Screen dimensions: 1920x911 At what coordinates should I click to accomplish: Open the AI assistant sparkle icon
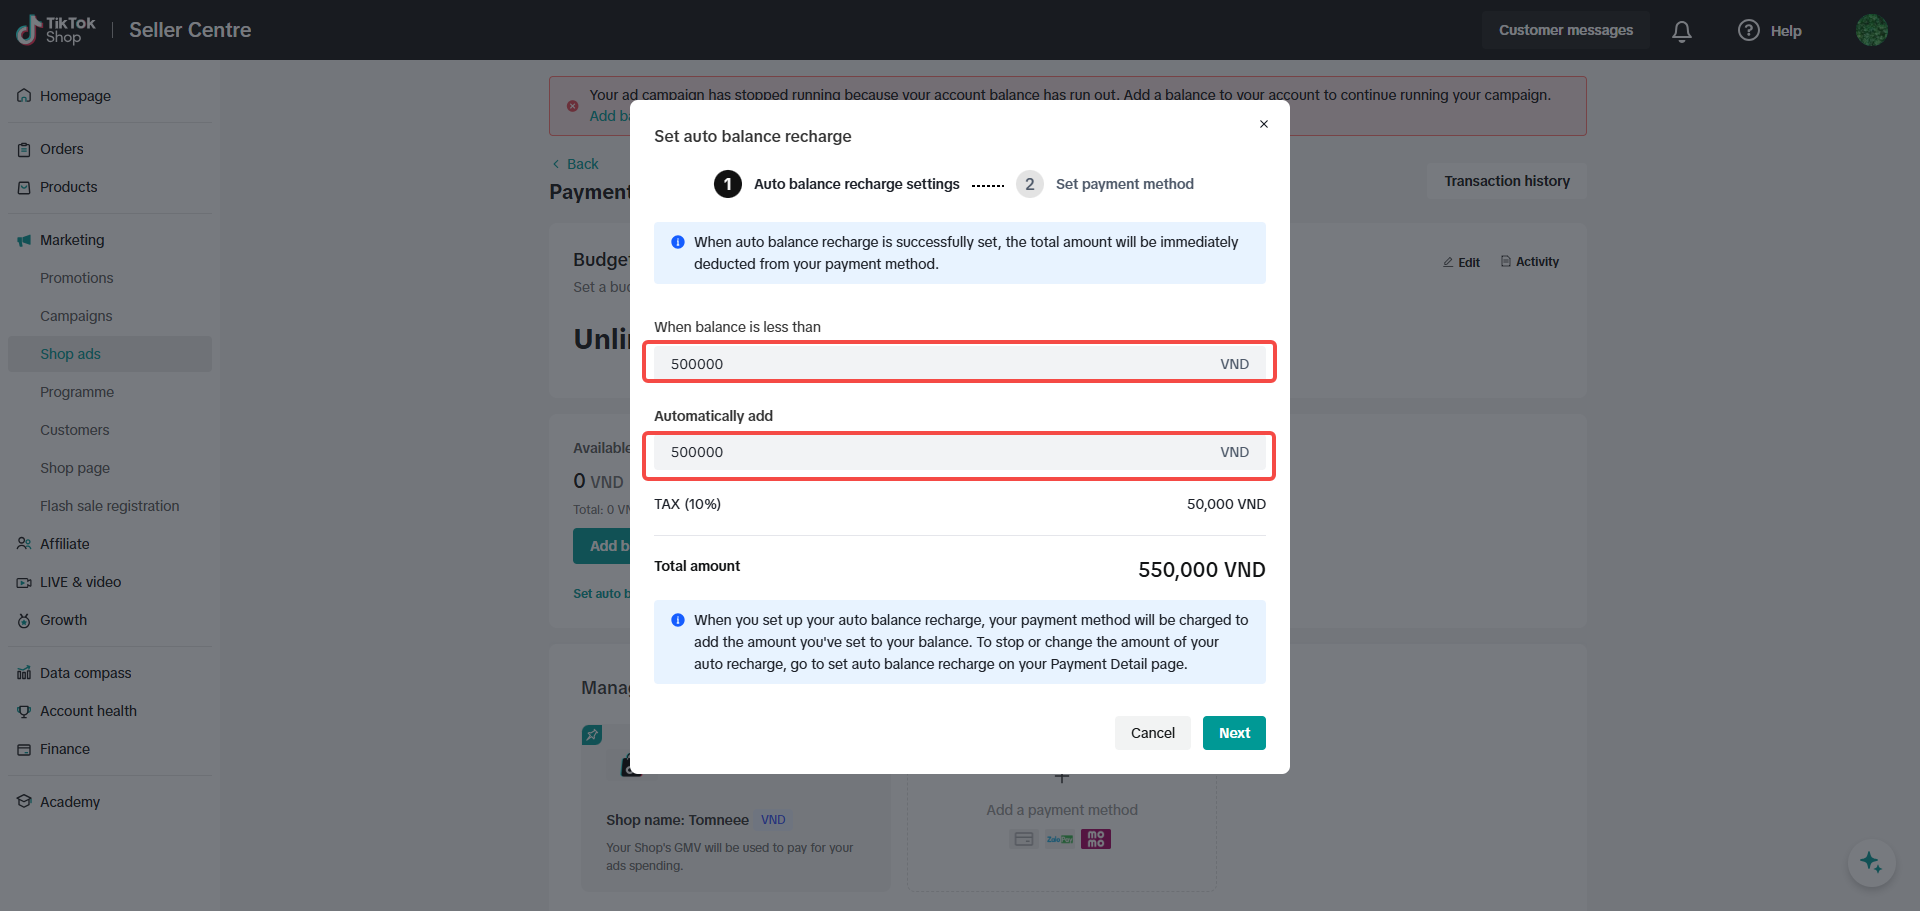coord(1871,862)
